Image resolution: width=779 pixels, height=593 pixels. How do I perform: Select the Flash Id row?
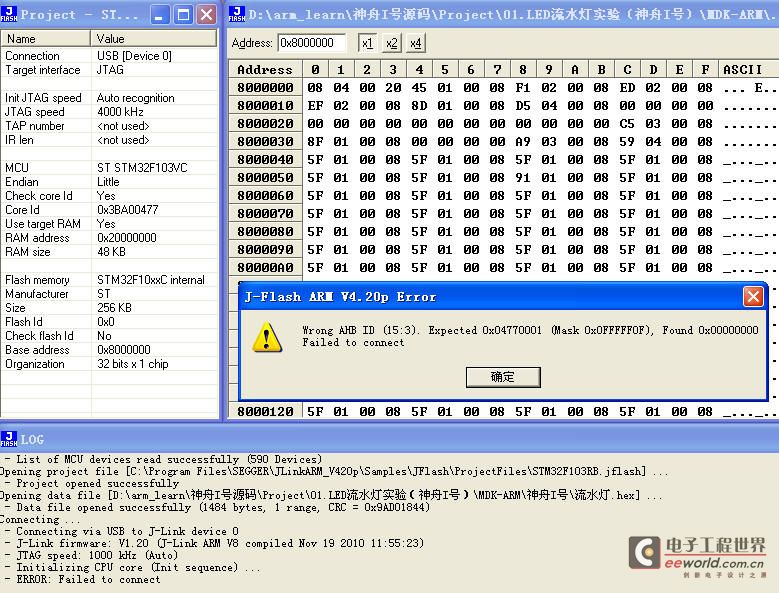[109, 322]
